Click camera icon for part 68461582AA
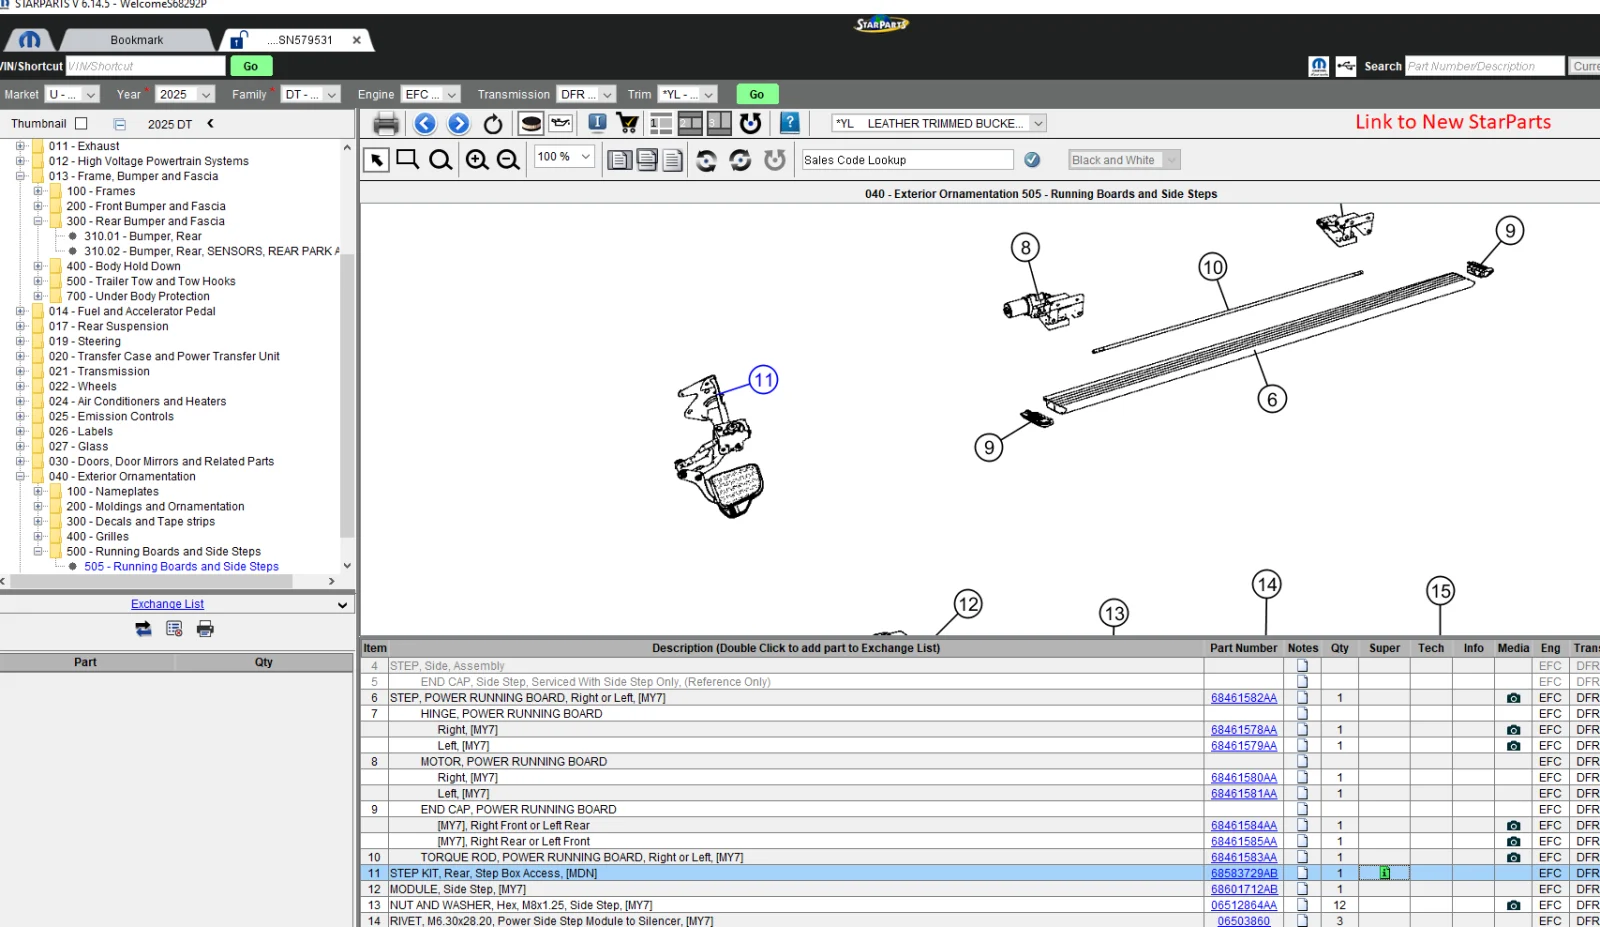This screenshot has height=927, width=1600. pyautogui.click(x=1513, y=698)
